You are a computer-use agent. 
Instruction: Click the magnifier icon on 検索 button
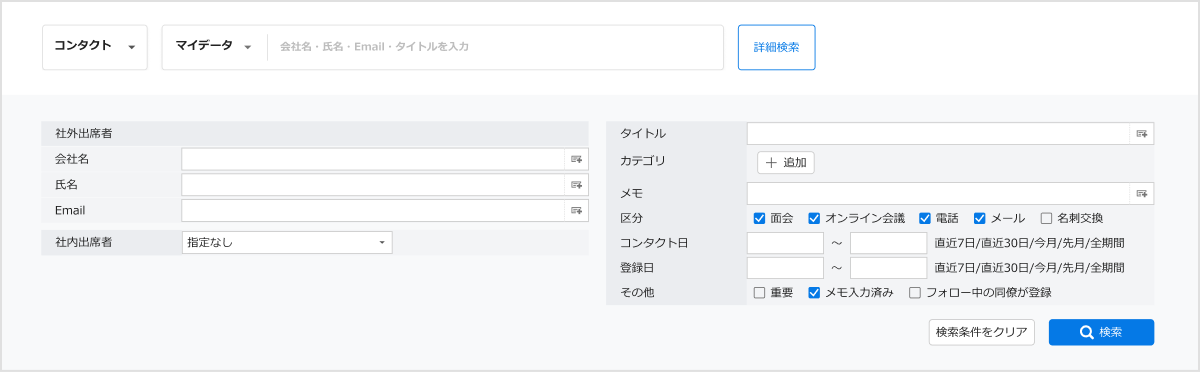(1086, 333)
